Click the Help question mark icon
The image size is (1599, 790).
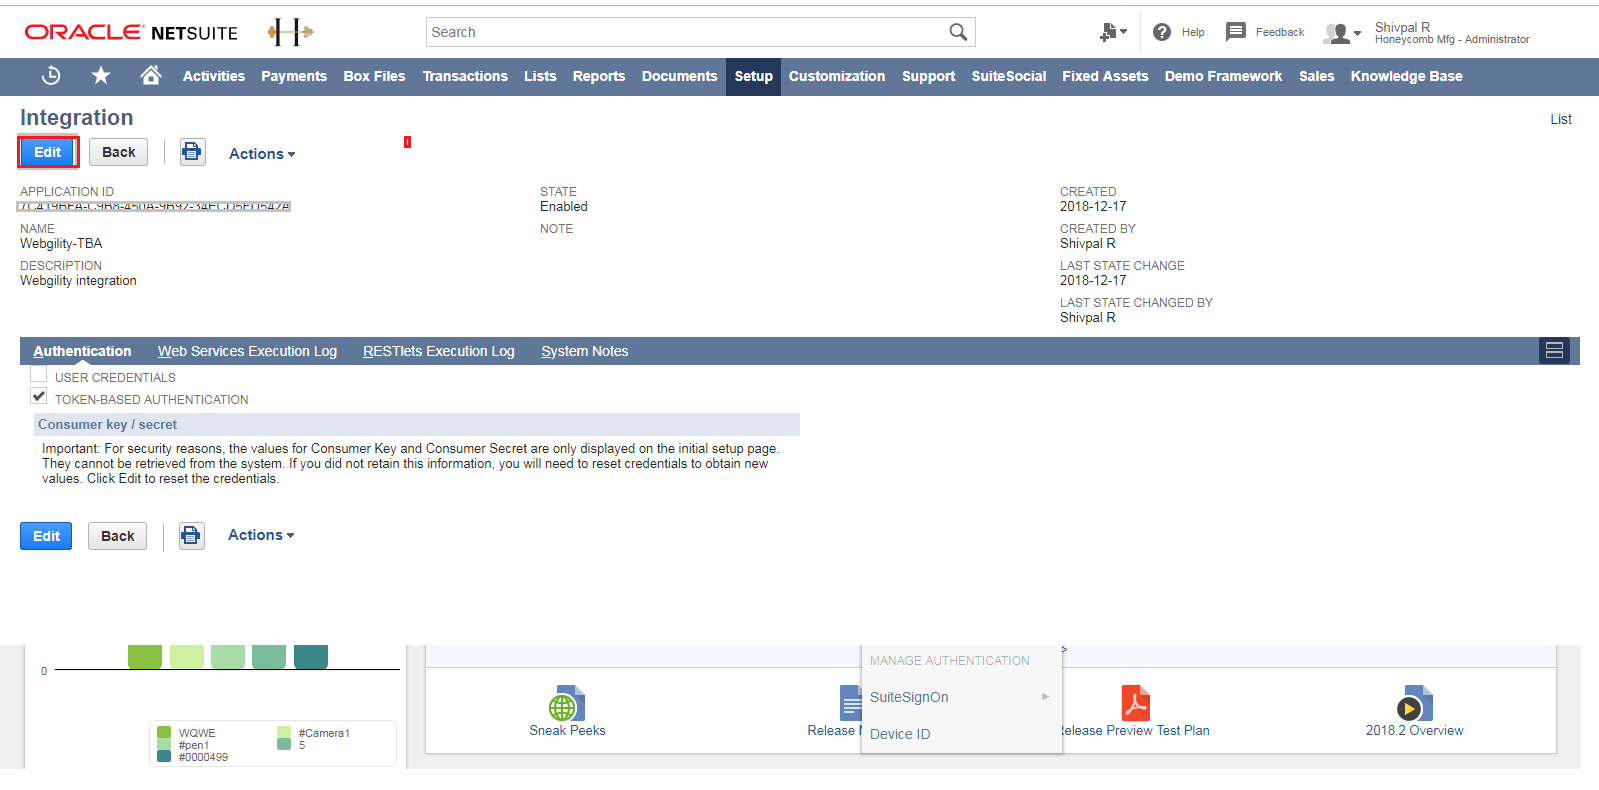tap(1162, 32)
